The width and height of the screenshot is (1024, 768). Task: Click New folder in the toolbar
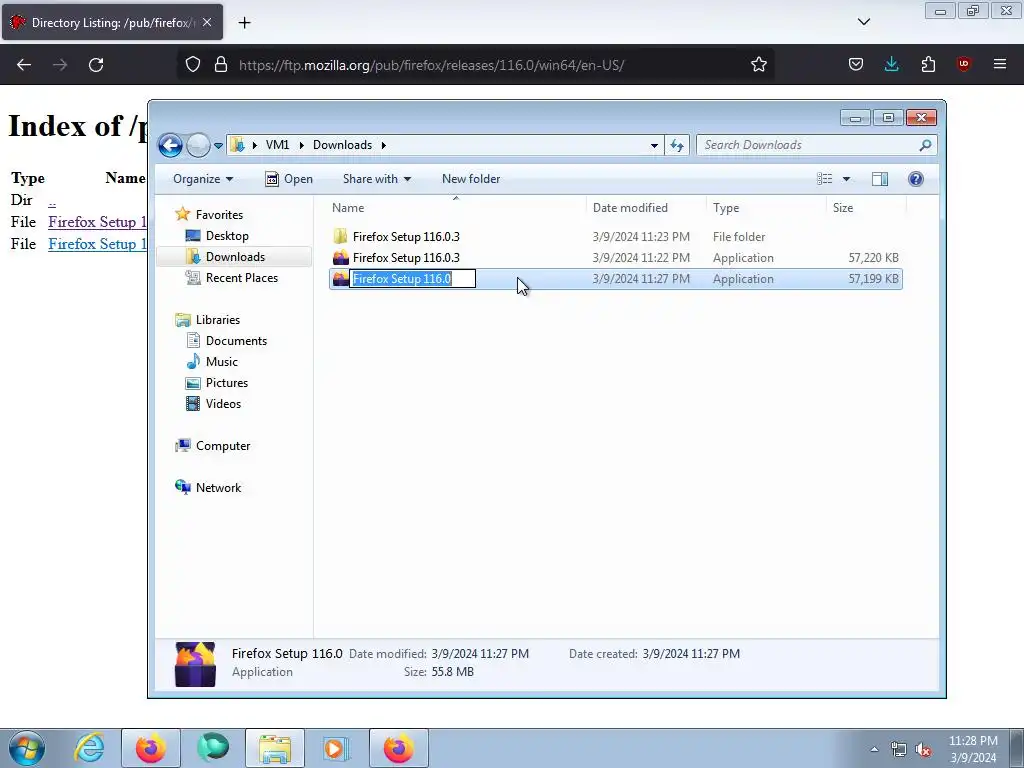pos(471,179)
